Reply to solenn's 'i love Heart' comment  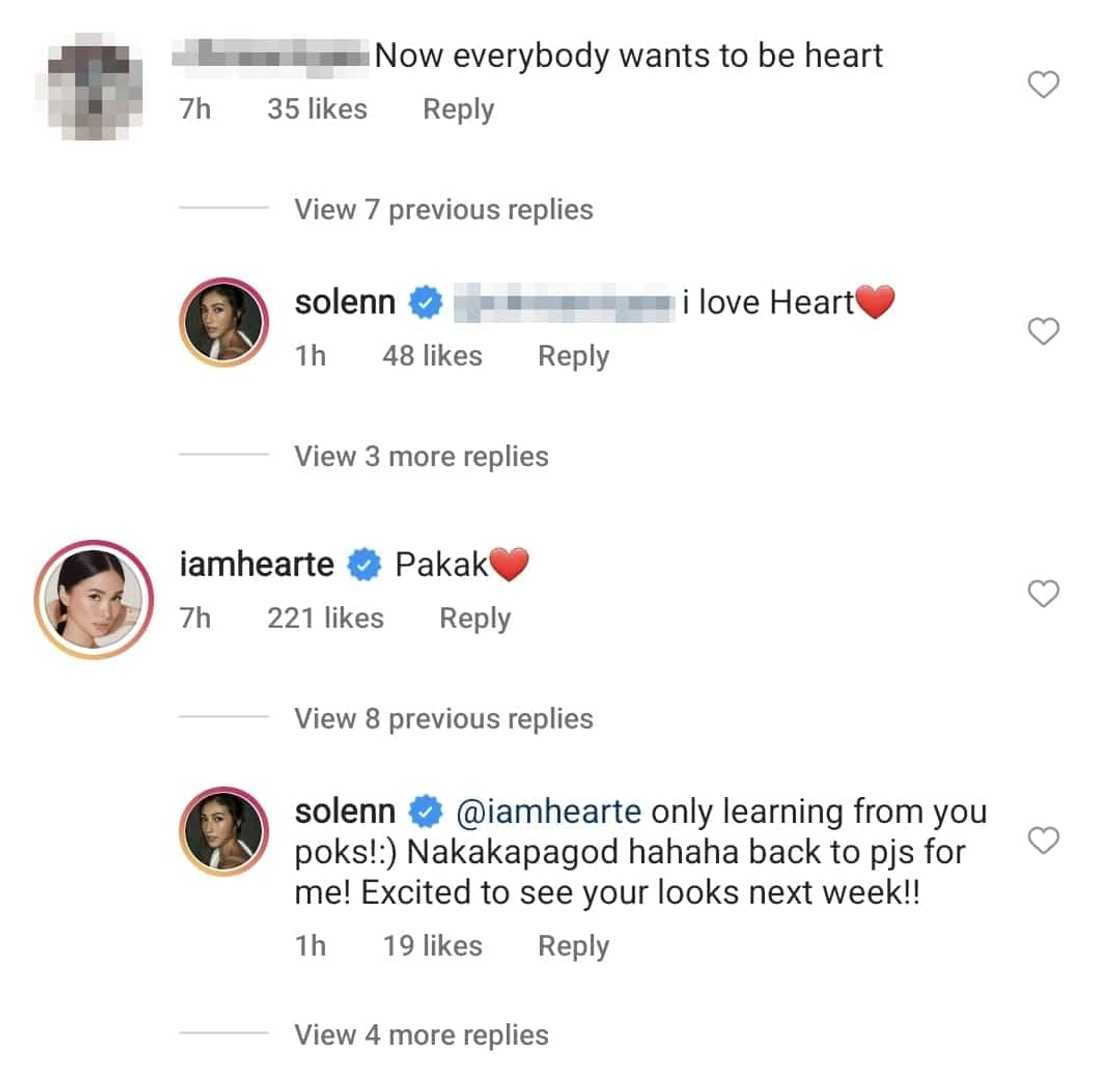tap(573, 356)
